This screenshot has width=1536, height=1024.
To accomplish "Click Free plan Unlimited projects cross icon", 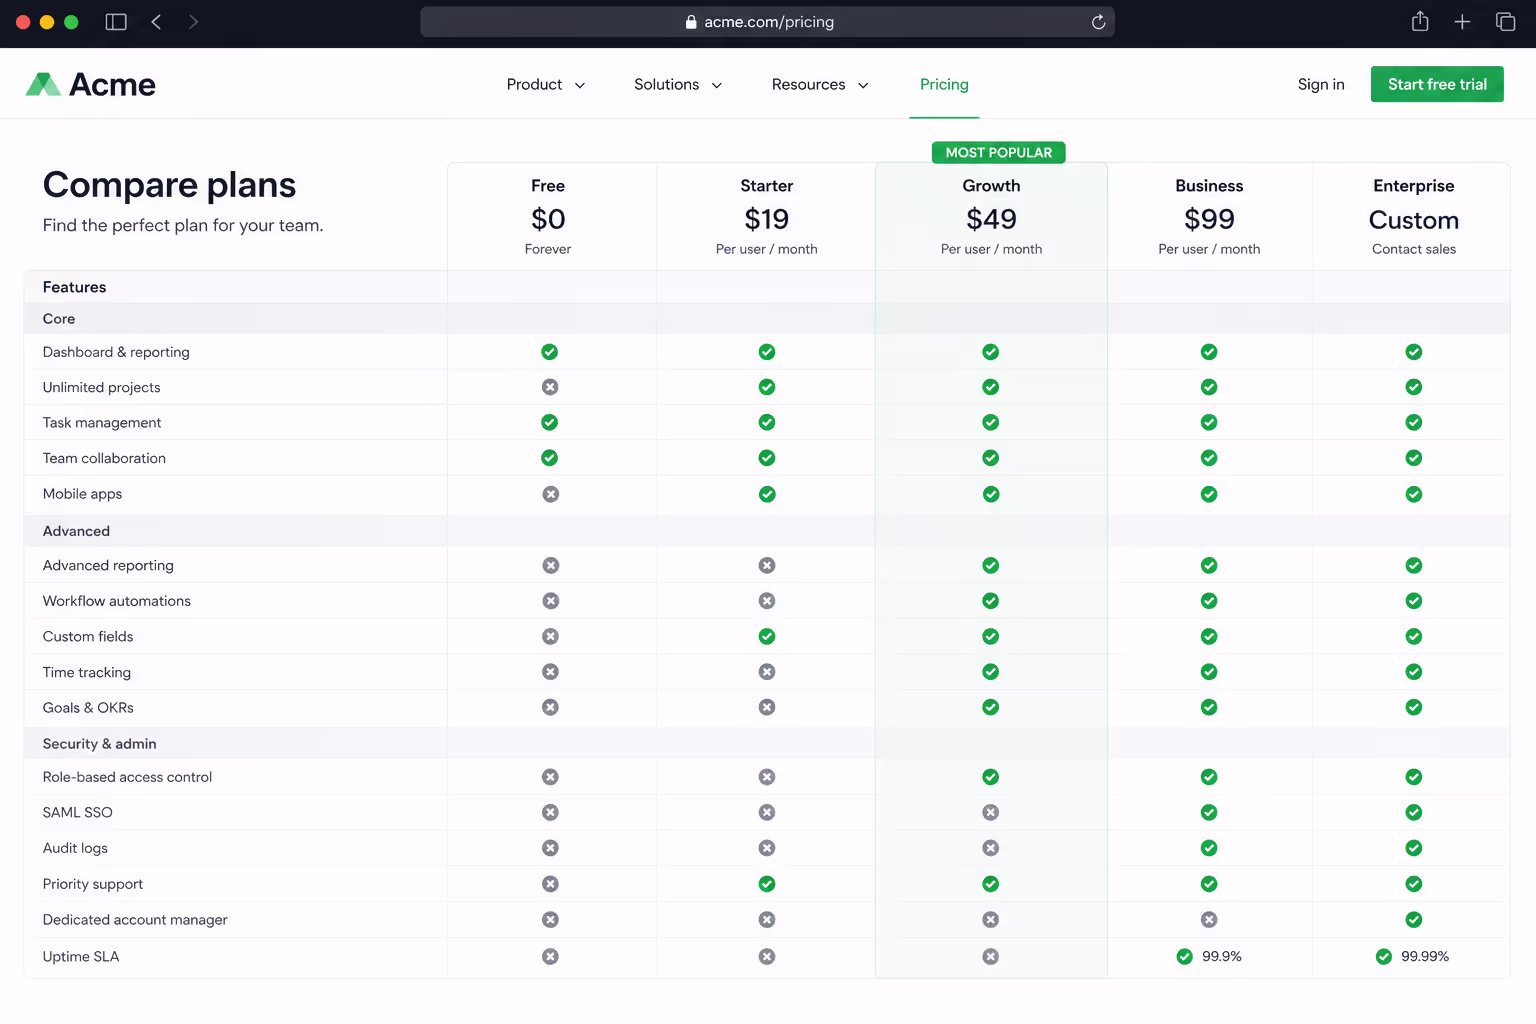I will 550,387.
